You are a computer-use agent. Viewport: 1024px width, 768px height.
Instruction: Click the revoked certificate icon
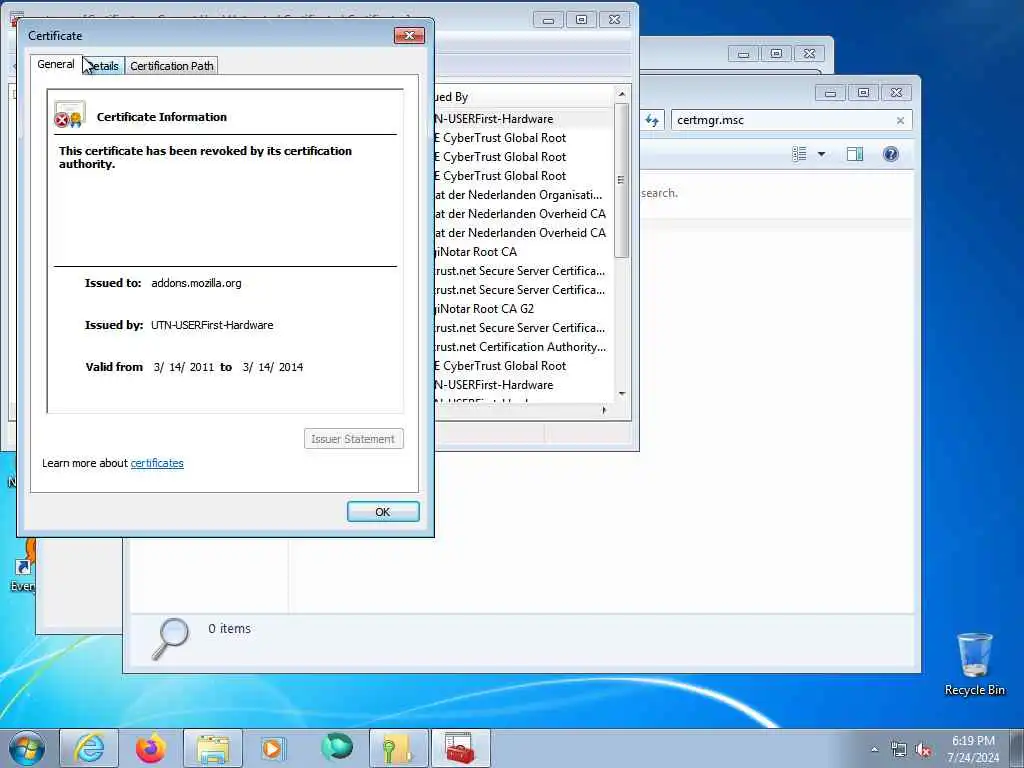(69, 115)
